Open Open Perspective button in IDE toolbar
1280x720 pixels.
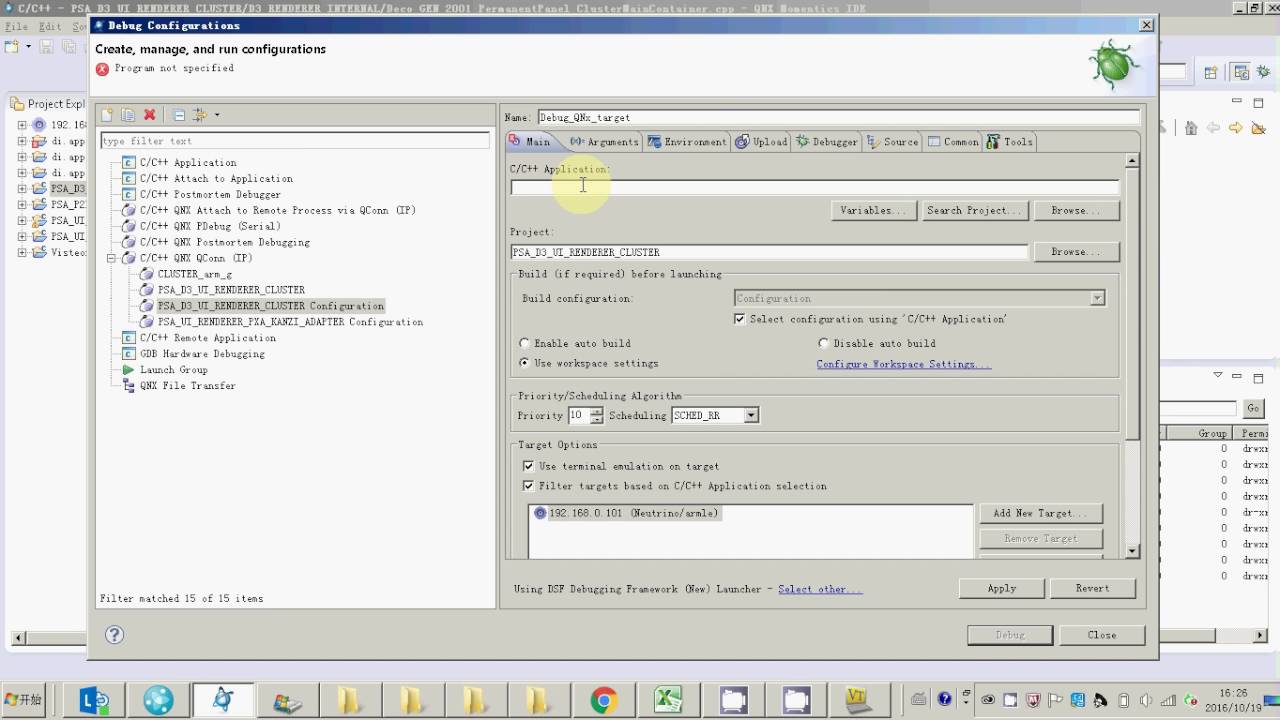pyautogui.click(x=1211, y=72)
